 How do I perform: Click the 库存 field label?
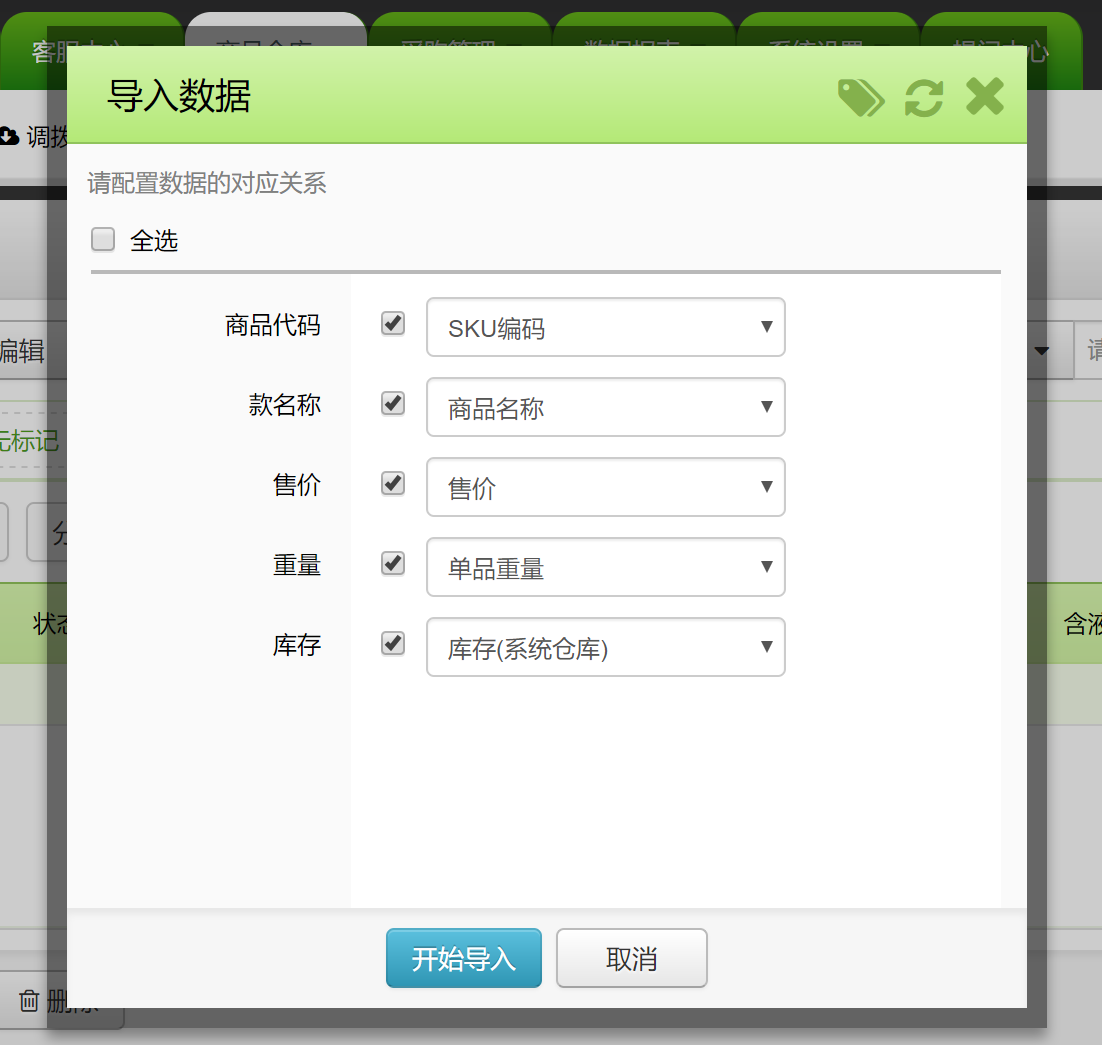coord(297,646)
